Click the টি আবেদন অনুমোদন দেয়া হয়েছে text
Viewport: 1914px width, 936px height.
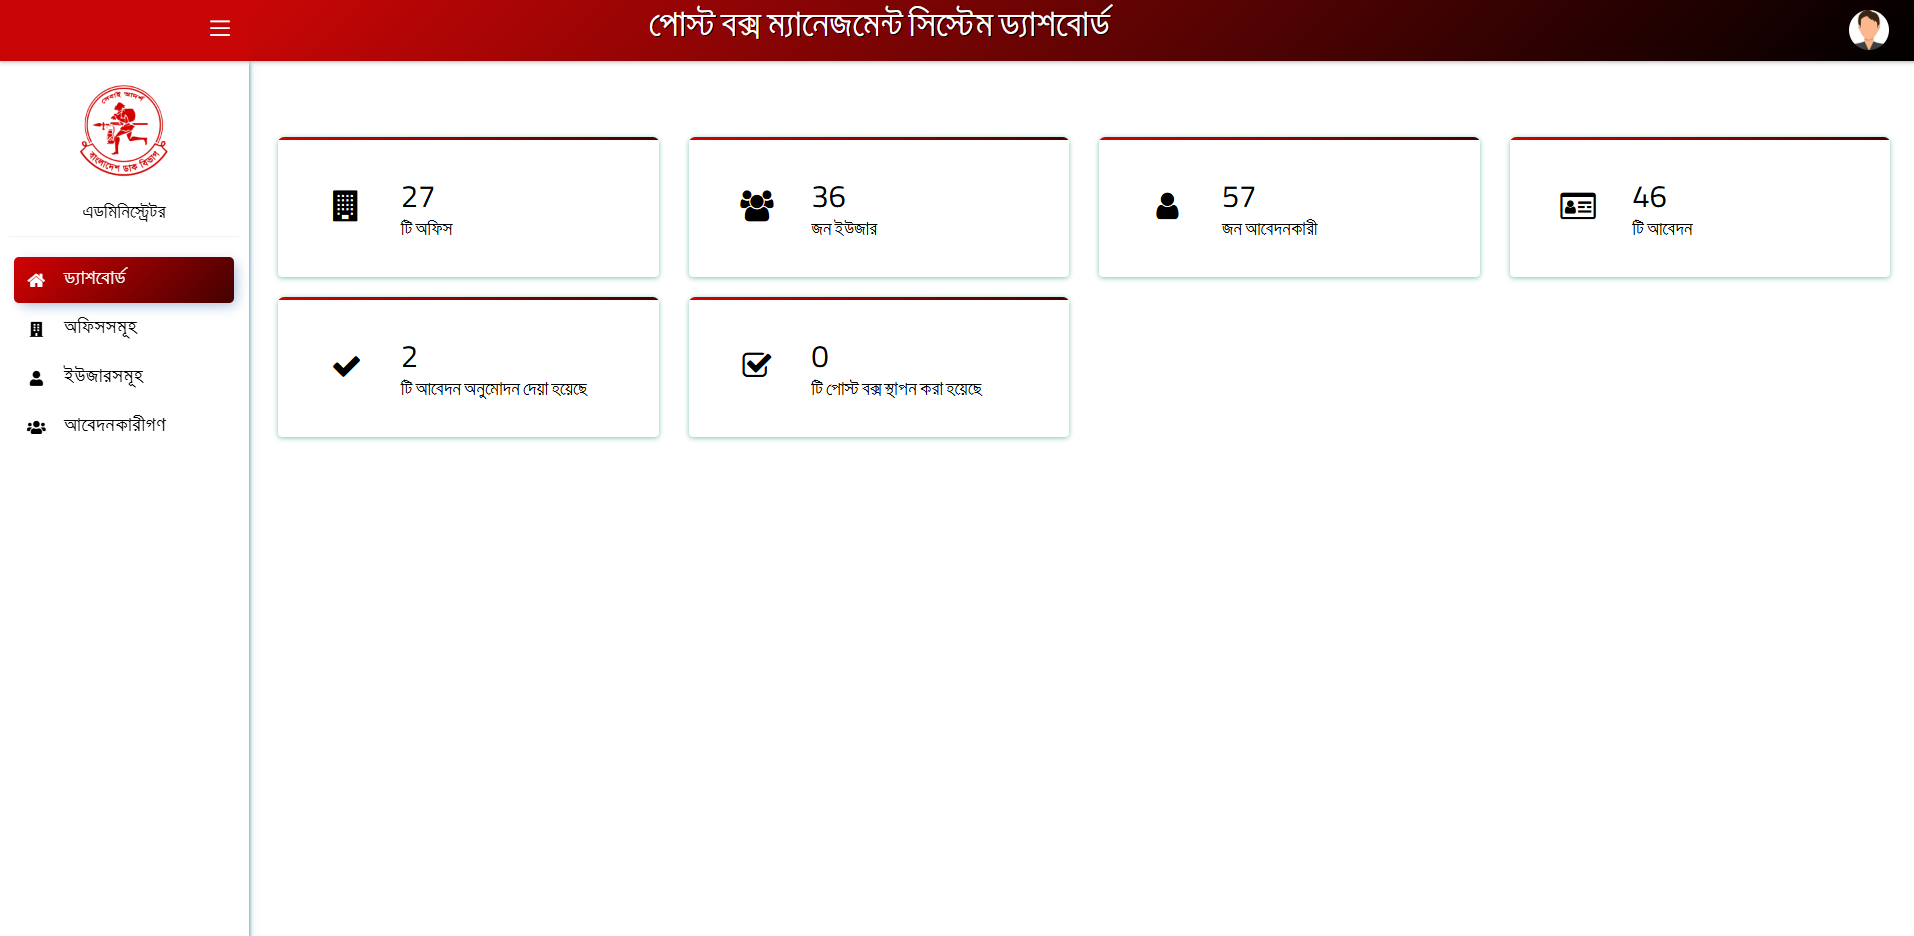tap(494, 389)
